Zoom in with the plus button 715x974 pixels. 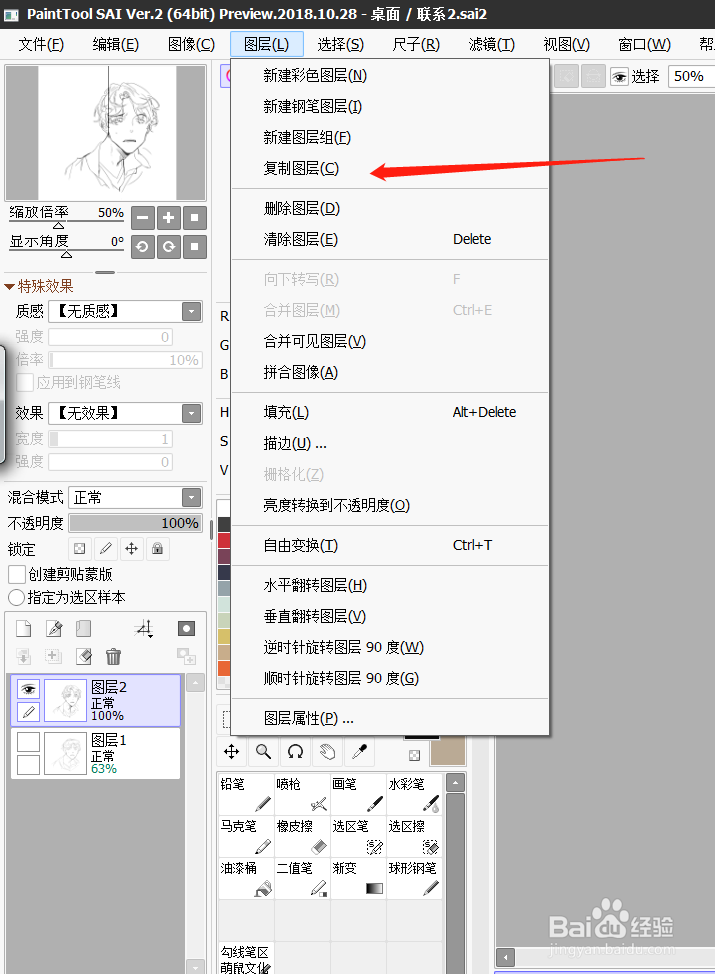(168, 218)
